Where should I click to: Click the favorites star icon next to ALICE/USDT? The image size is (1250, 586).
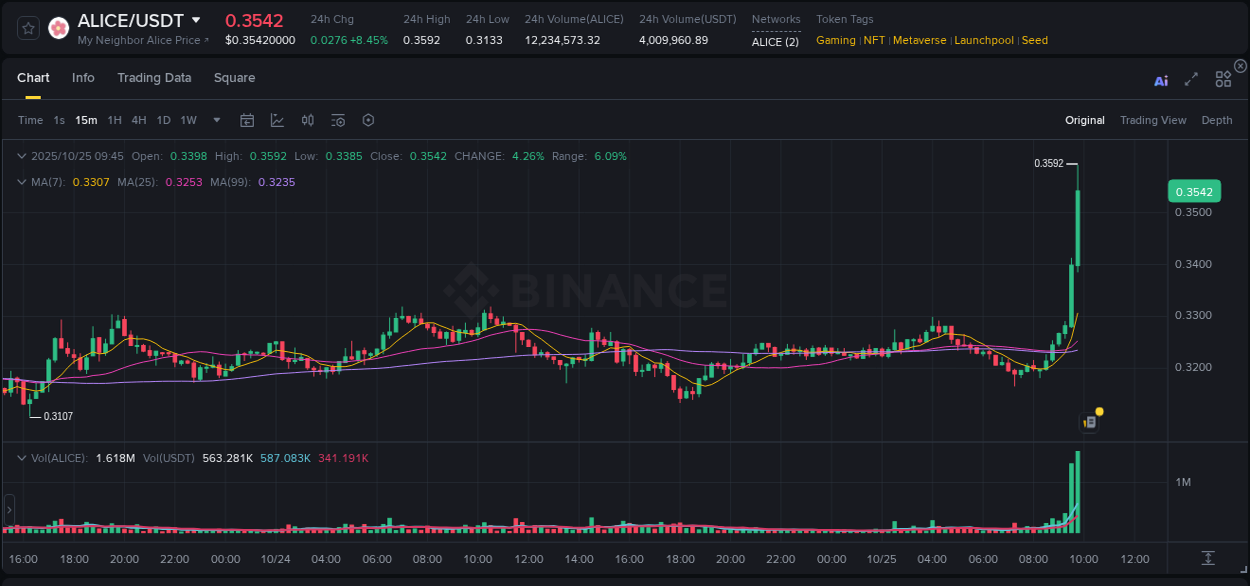coord(27,27)
